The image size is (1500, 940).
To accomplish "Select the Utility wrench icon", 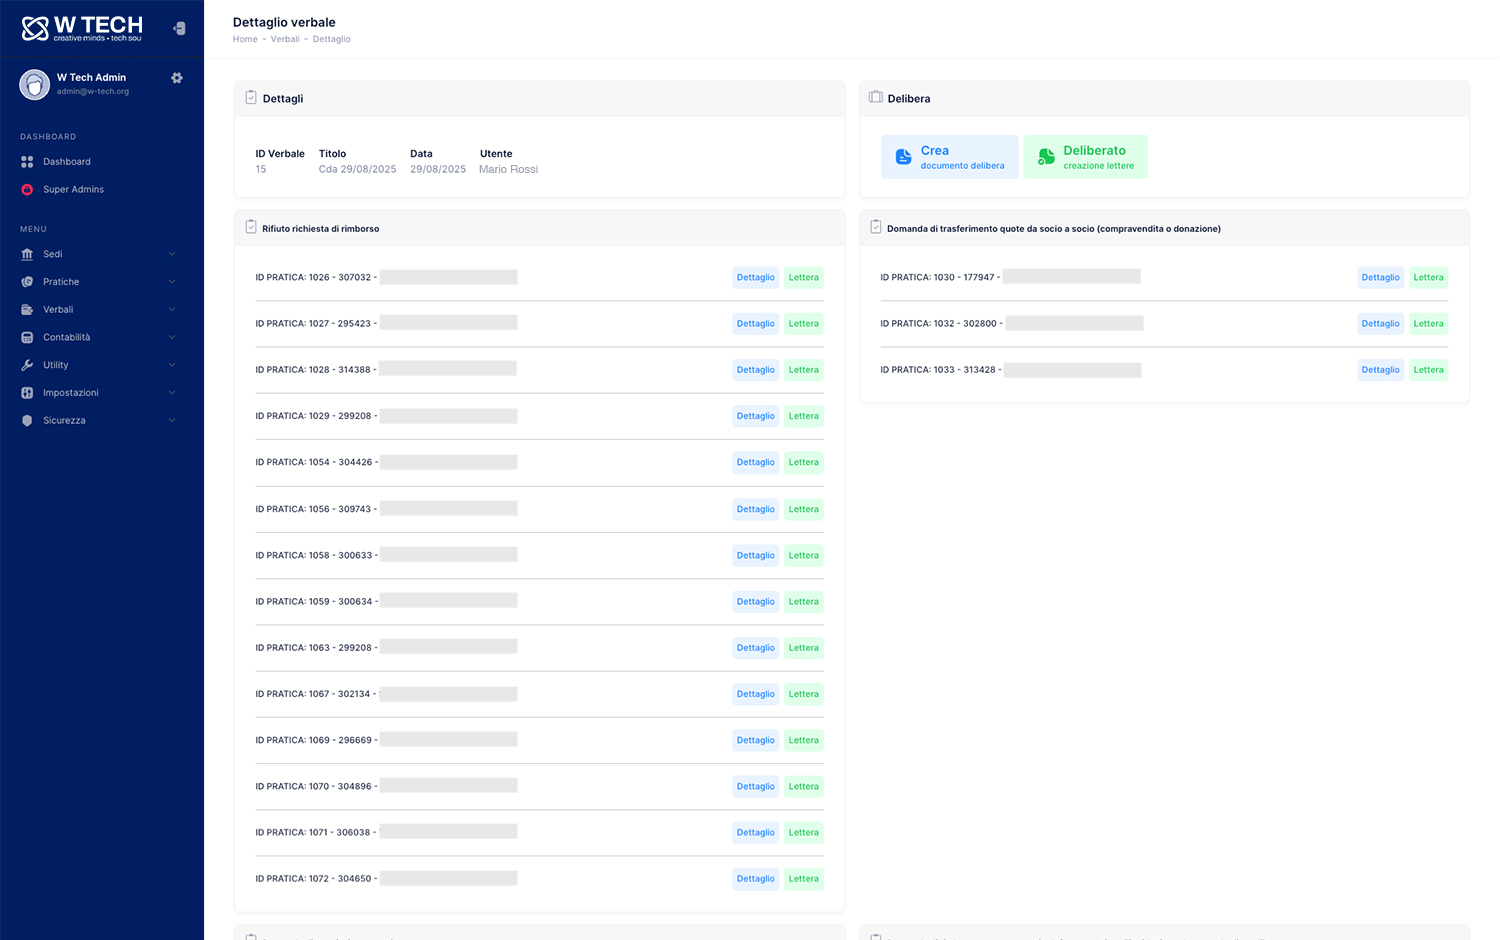I will (27, 365).
